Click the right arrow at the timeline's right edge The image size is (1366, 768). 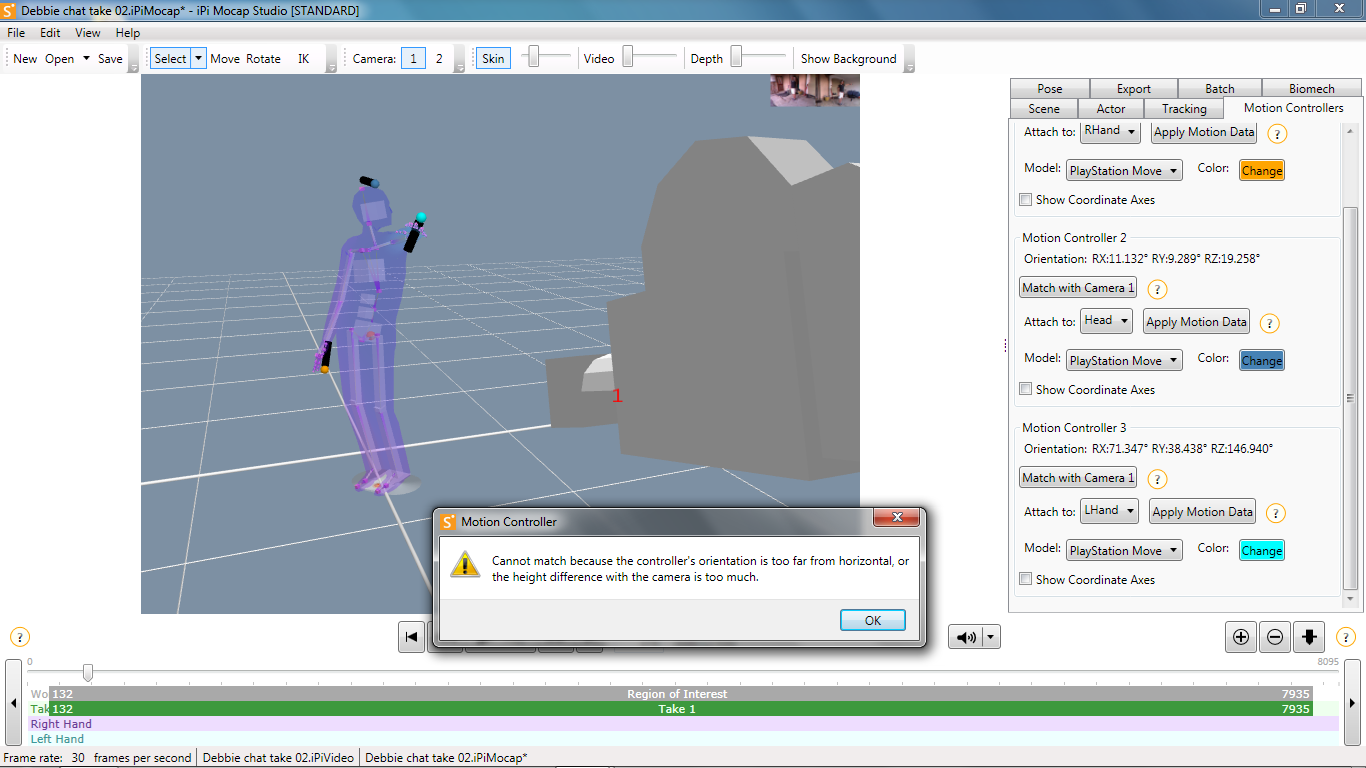click(1352, 703)
